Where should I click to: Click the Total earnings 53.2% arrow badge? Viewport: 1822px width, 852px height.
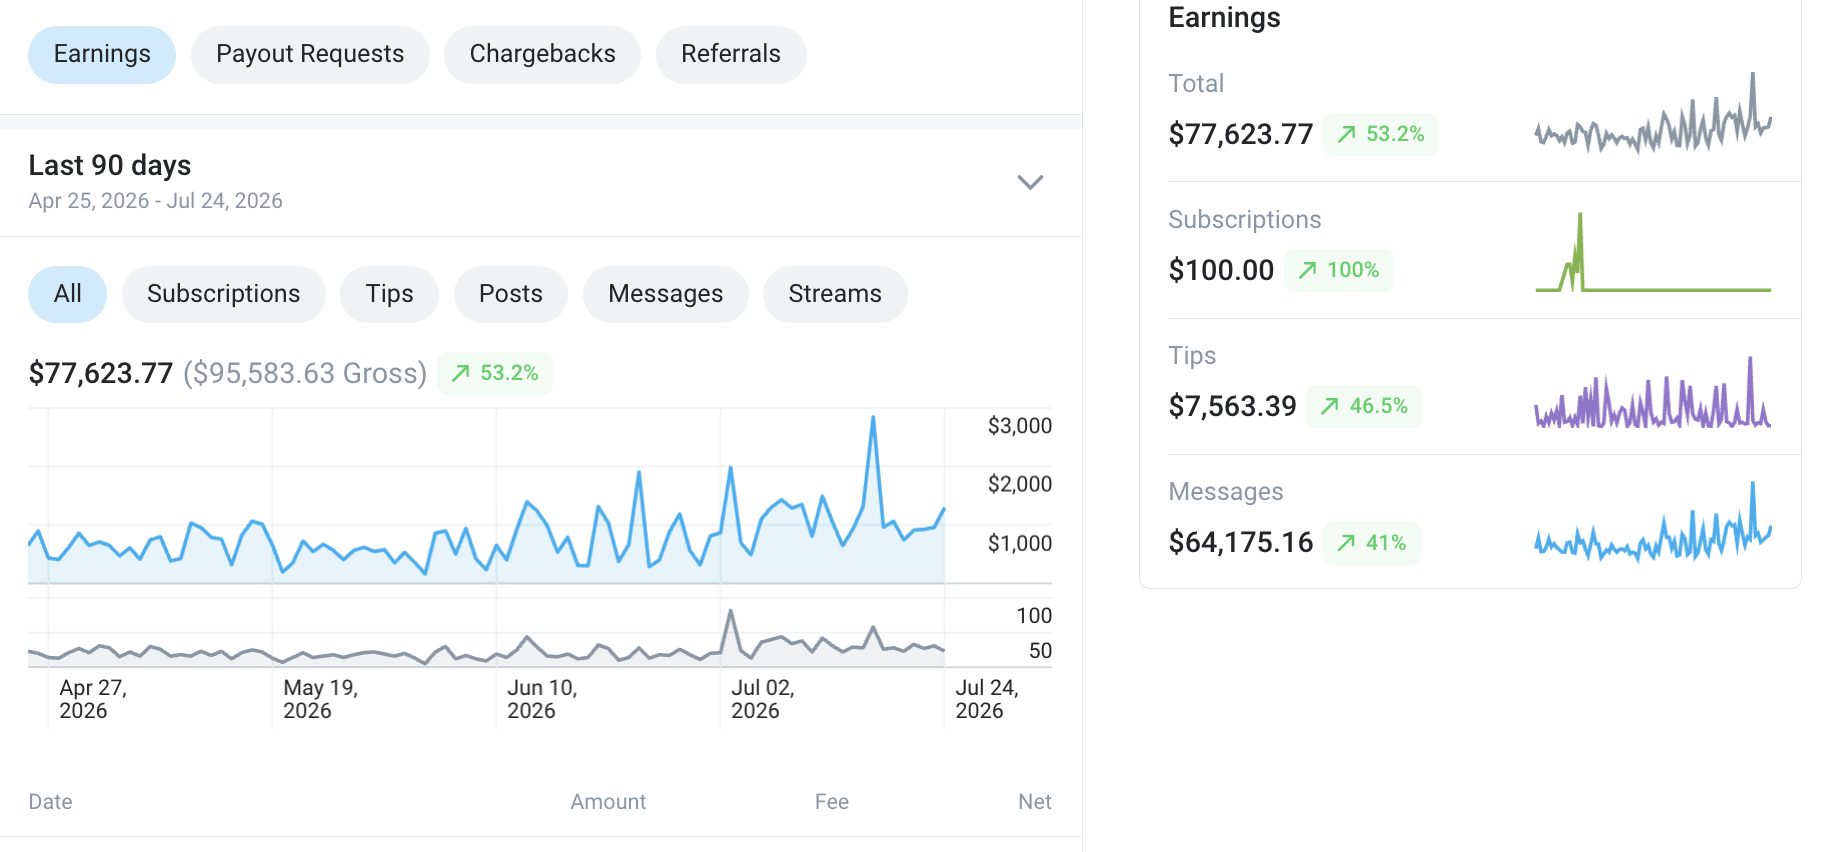pos(1381,134)
